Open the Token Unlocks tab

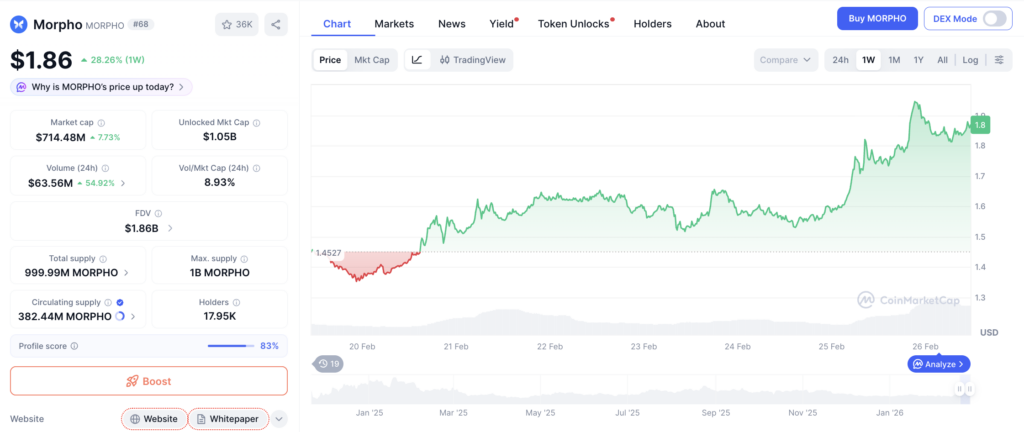[573, 23]
